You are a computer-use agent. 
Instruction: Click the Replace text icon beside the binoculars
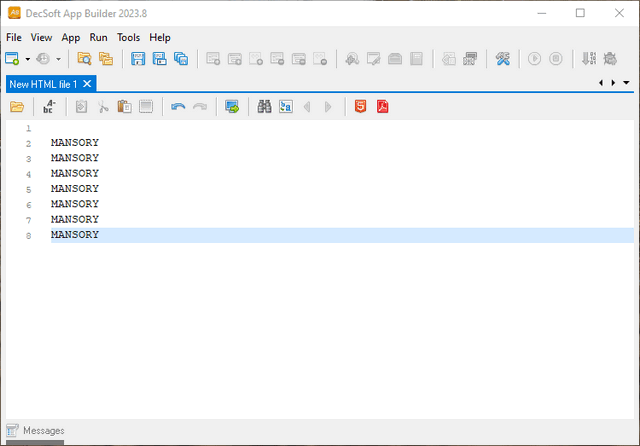286,107
